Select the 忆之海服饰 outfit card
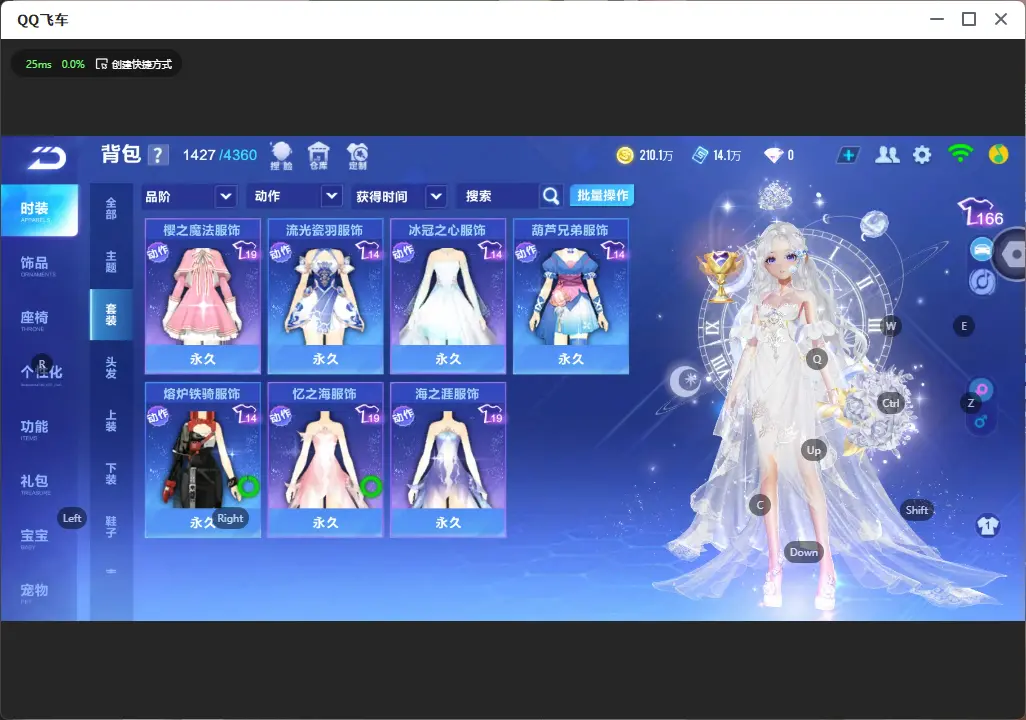The width and height of the screenshot is (1026, 720). tap(325, 460)
